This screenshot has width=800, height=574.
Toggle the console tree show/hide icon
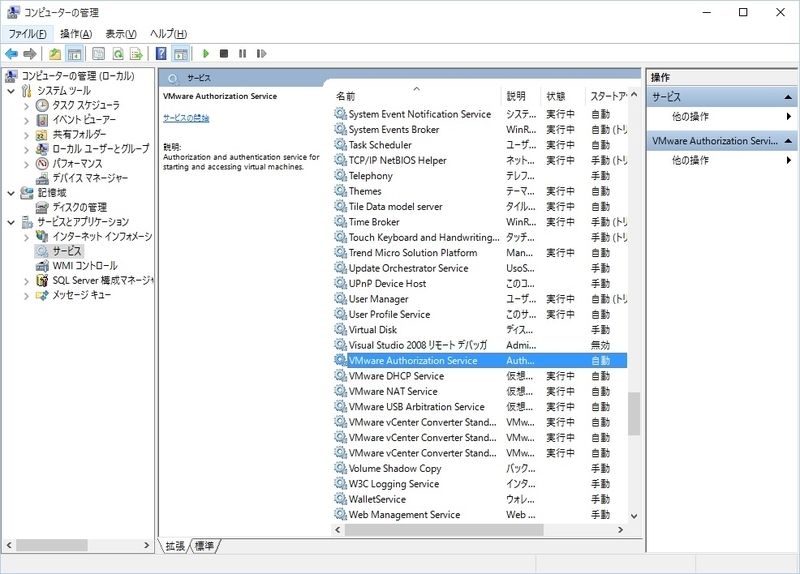[75, 54]
